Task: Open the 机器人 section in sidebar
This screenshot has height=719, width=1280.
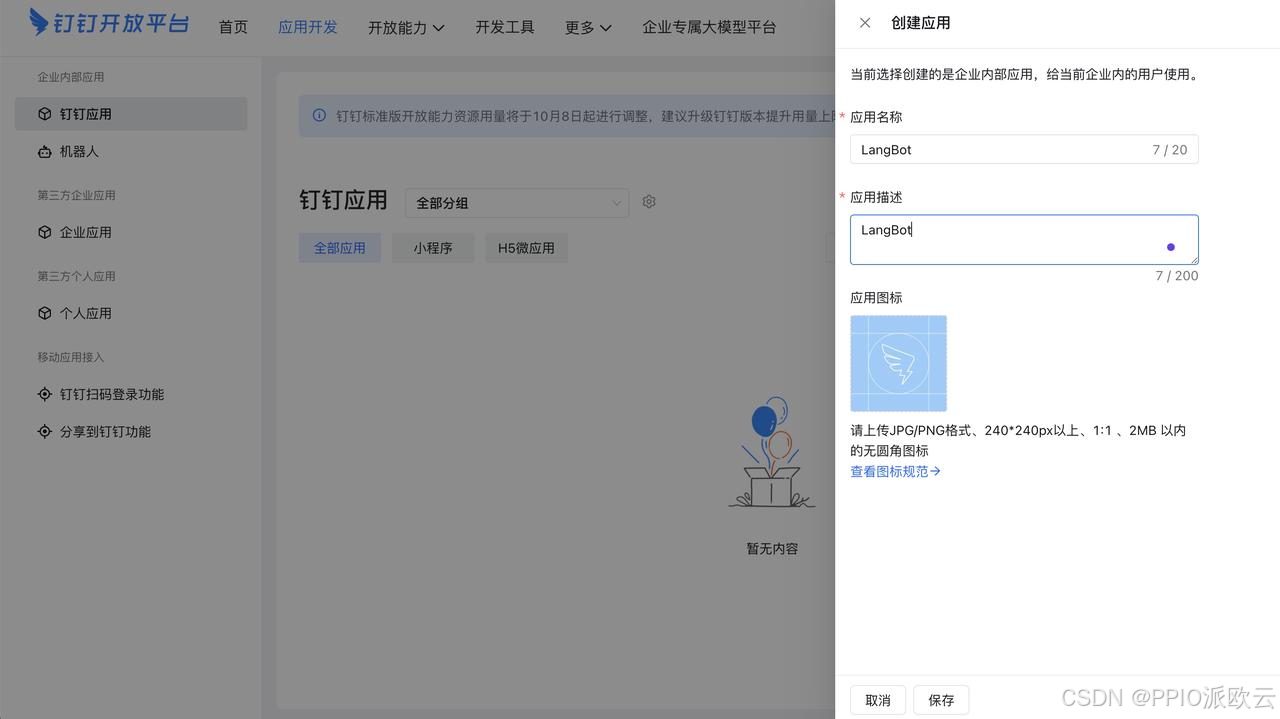Action: point(79,151)
